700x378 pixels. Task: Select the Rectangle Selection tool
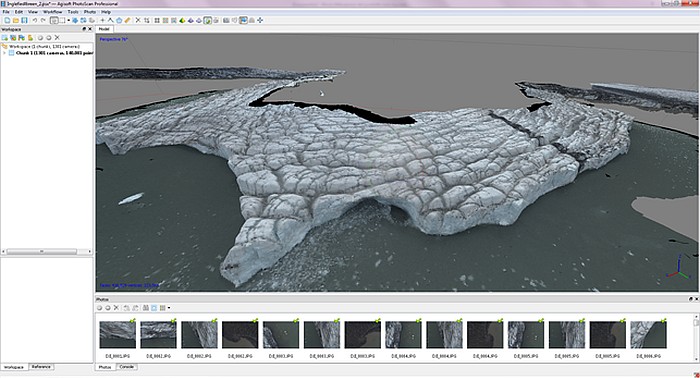click(x=62, y=20)
